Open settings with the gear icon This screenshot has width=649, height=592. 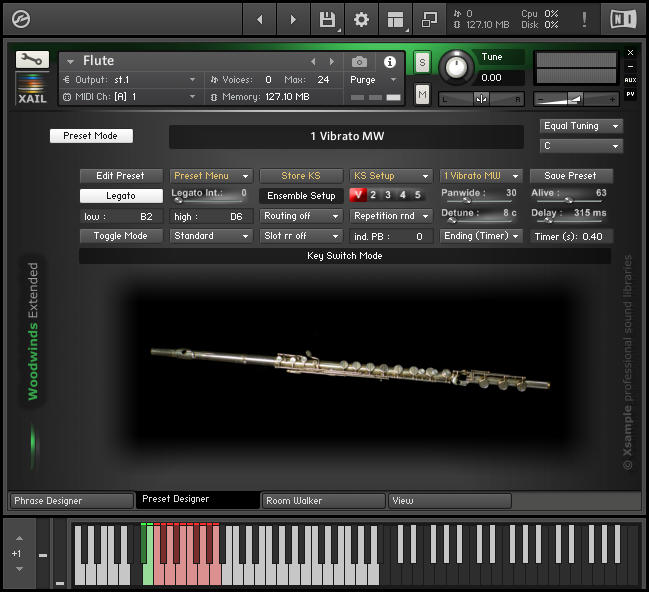pos(361,19)
